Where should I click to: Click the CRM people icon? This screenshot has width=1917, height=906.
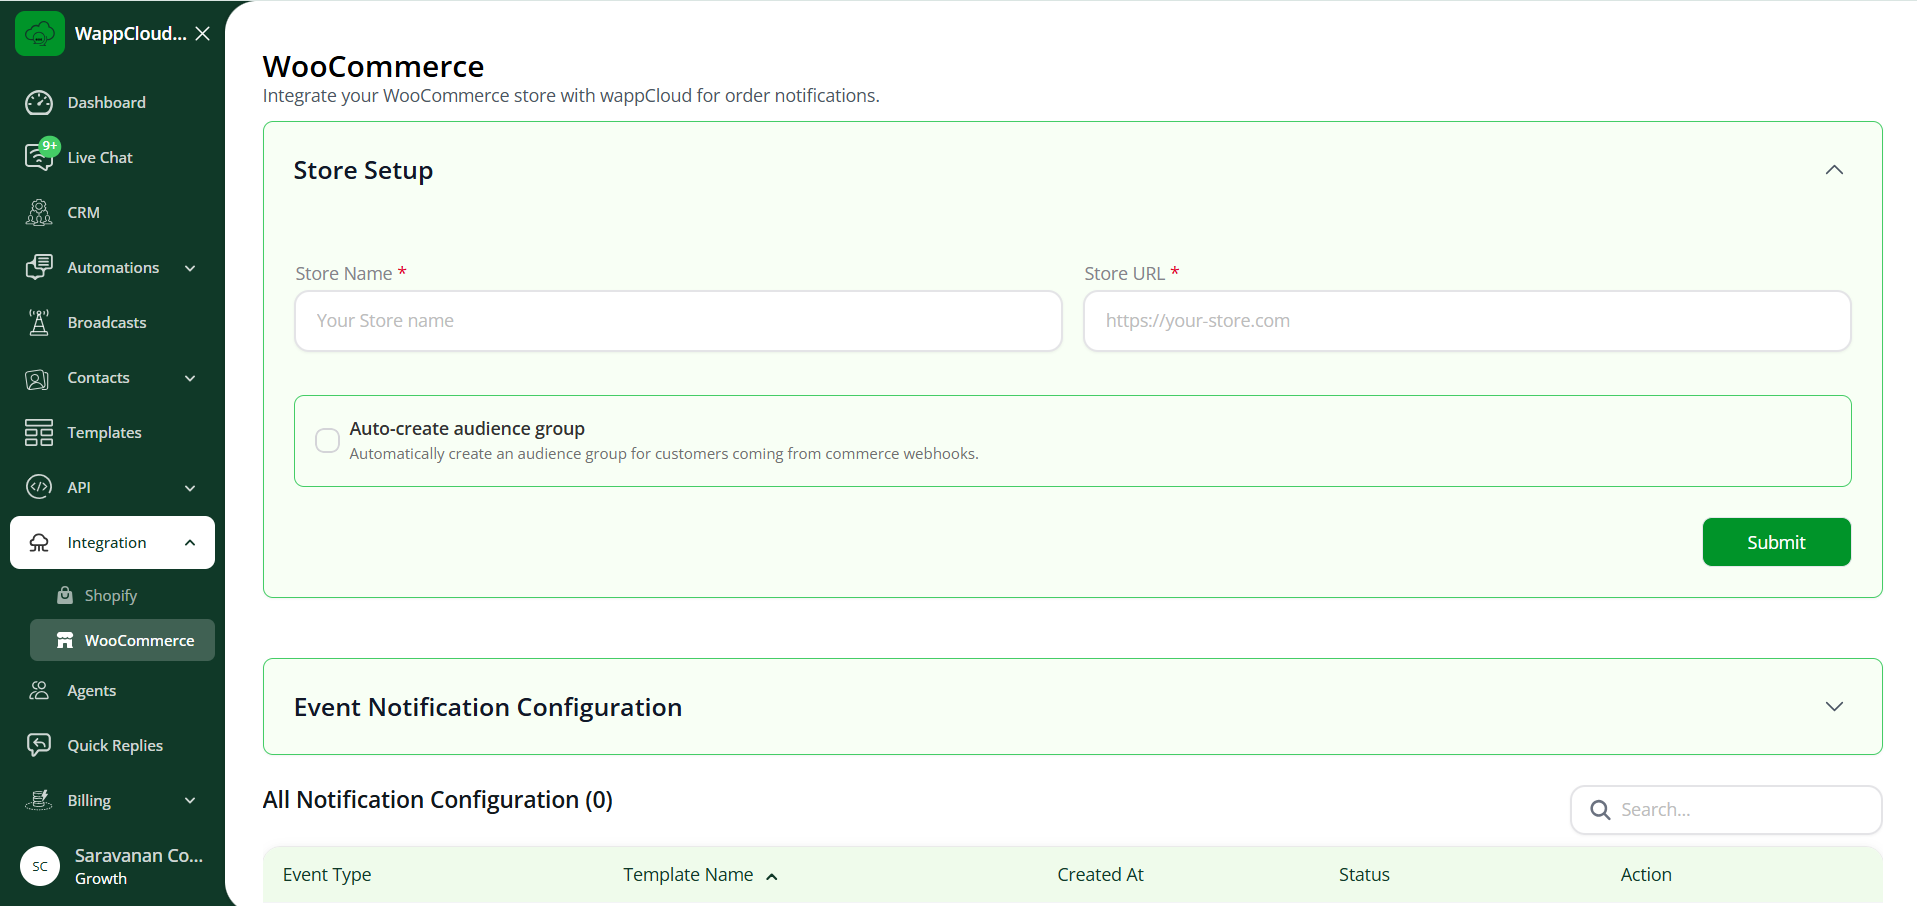point(39,212)
